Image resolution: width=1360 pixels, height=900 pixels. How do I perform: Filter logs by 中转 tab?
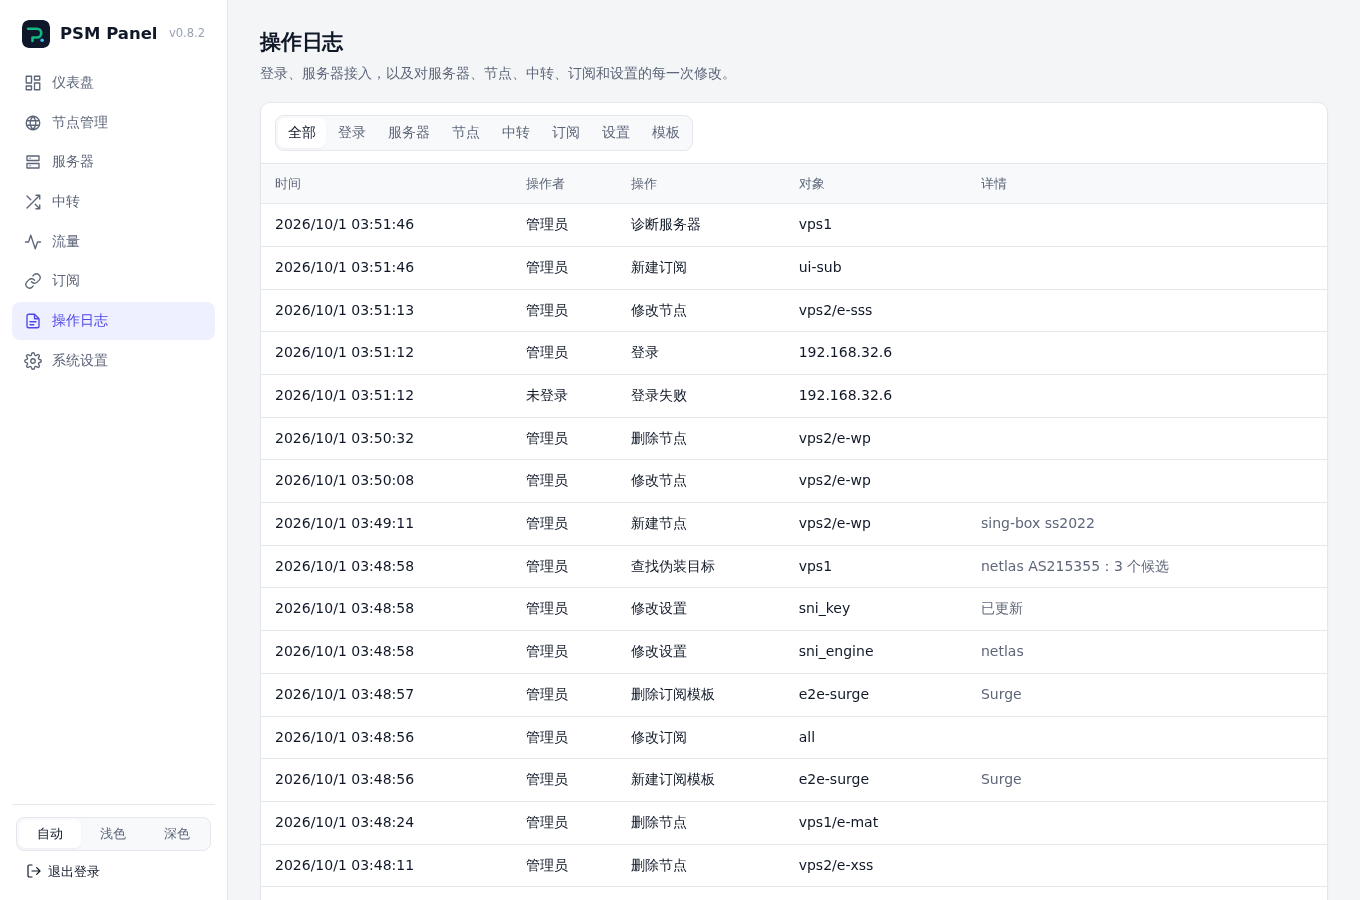click(x=516, y=133)
